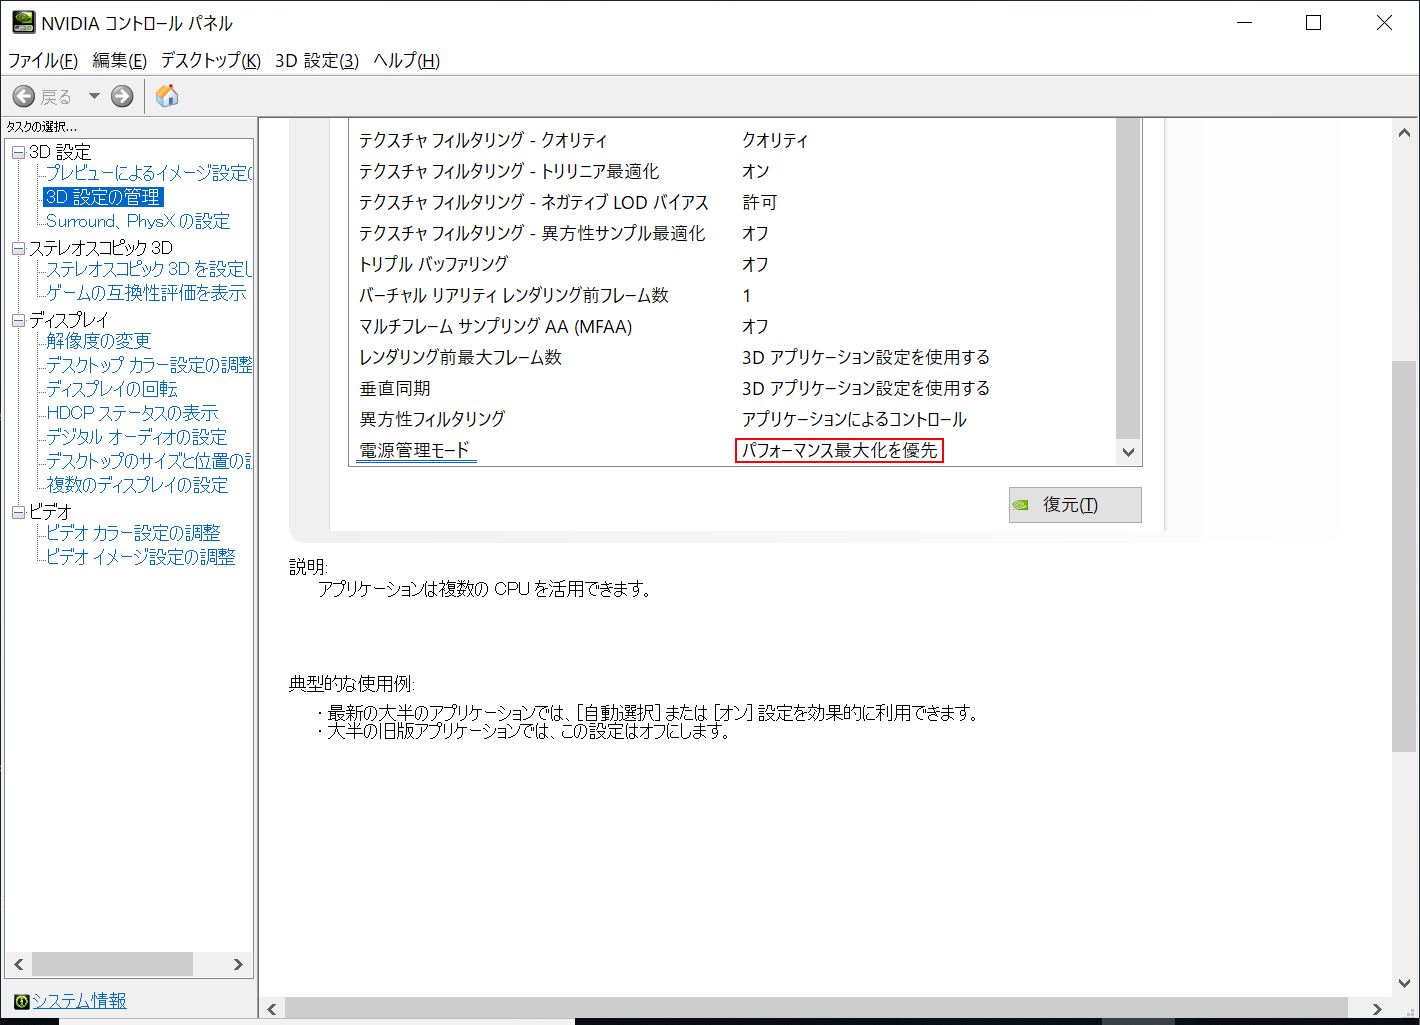Select the 異方性フィルタリング setting row
Viewport: 1420px width, 1025px height.
731,419
